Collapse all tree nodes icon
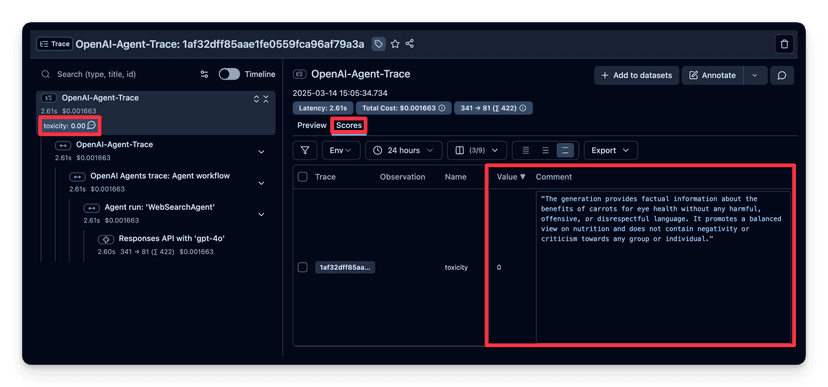The height and width of the screenshot is (387, 828). (x=266, y=99)
